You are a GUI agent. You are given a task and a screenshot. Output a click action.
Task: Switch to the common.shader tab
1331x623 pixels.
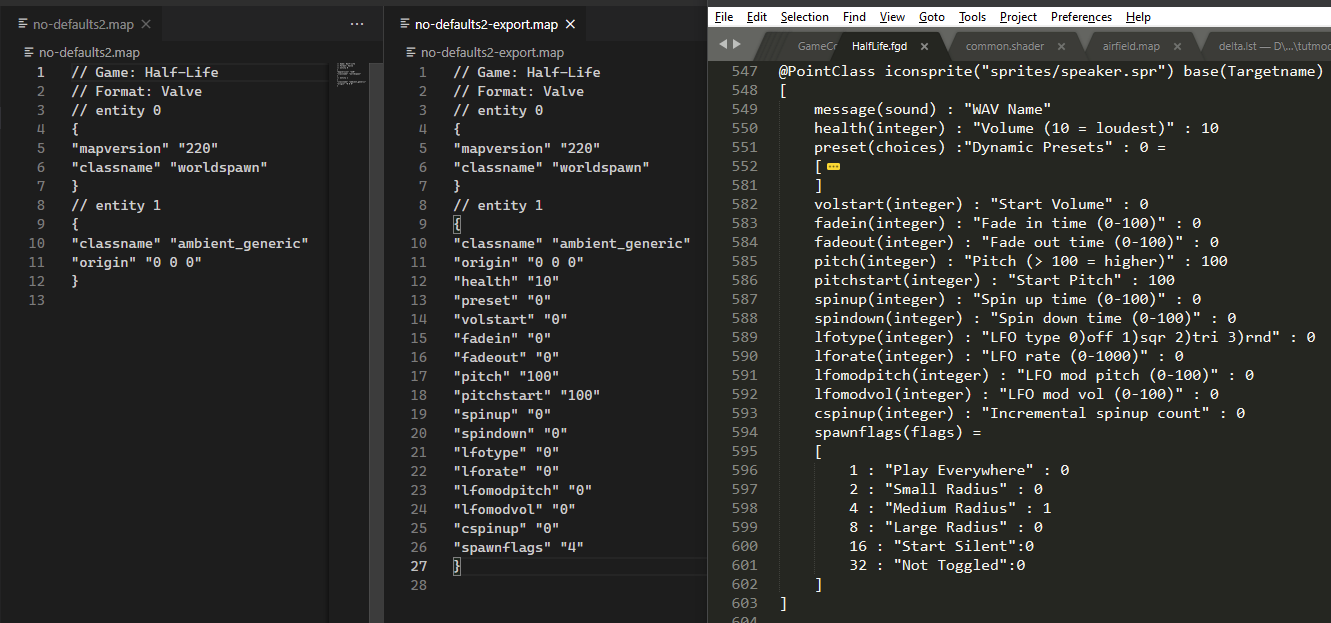click(x=1005, y=46)
